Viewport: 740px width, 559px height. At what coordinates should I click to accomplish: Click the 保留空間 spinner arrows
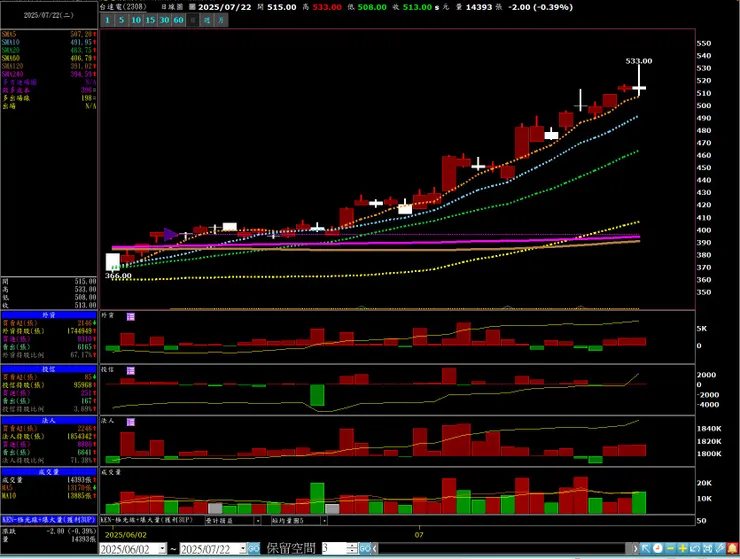pyautogui.click(x=352, y=549)
